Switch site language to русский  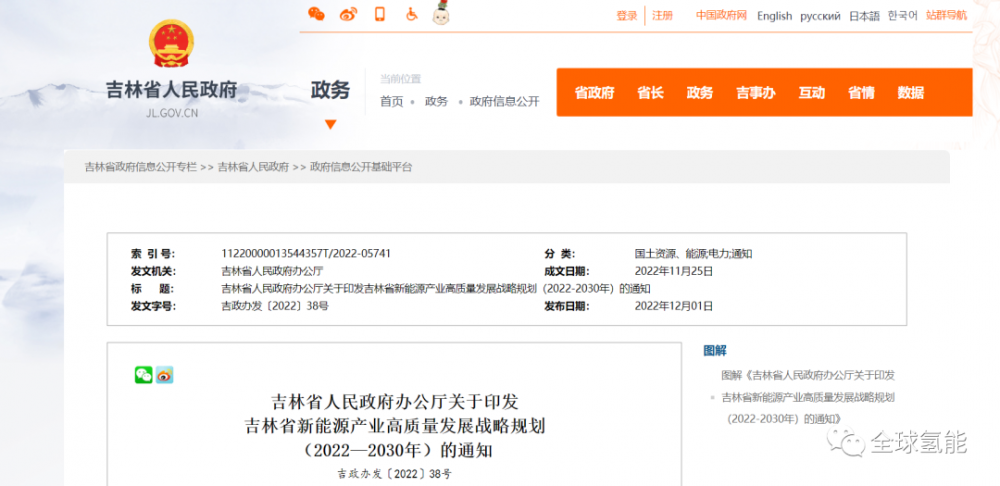point(820,16)
